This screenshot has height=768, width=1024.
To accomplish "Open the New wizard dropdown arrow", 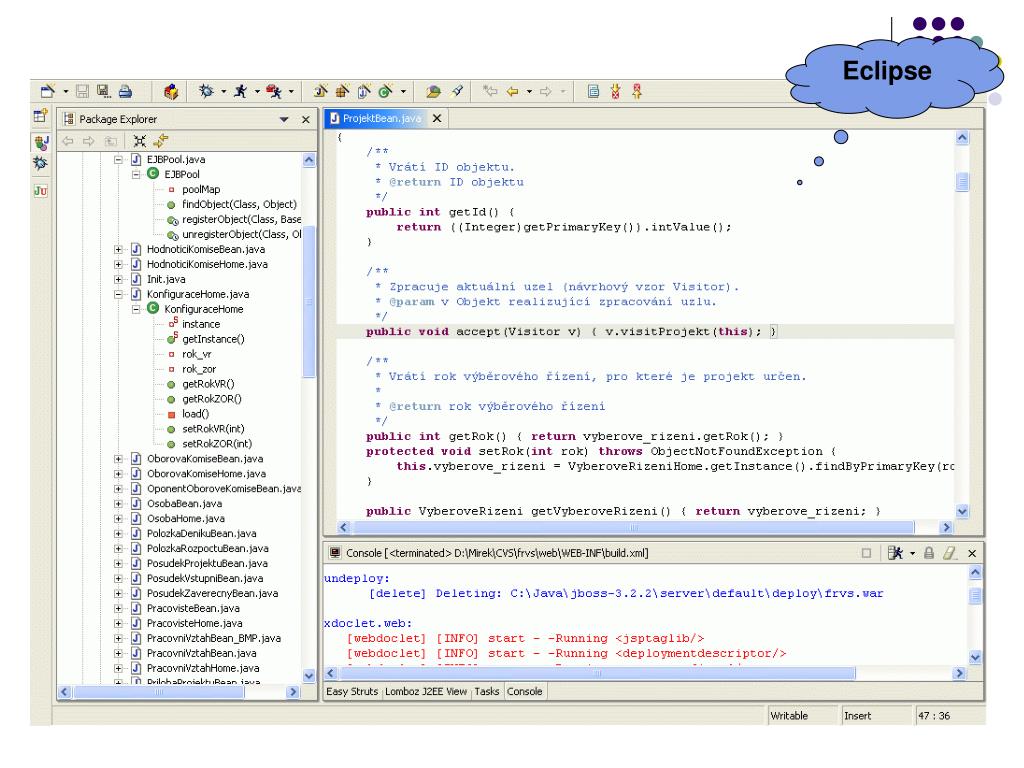I will pos(65,91).
